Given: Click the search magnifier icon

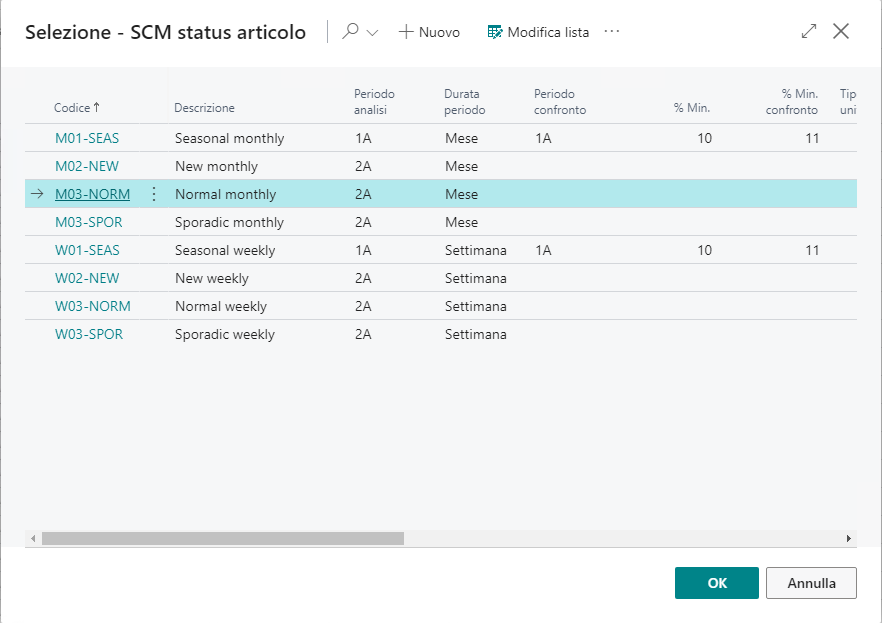Looking at the screenshot, I should pos(350,32).
